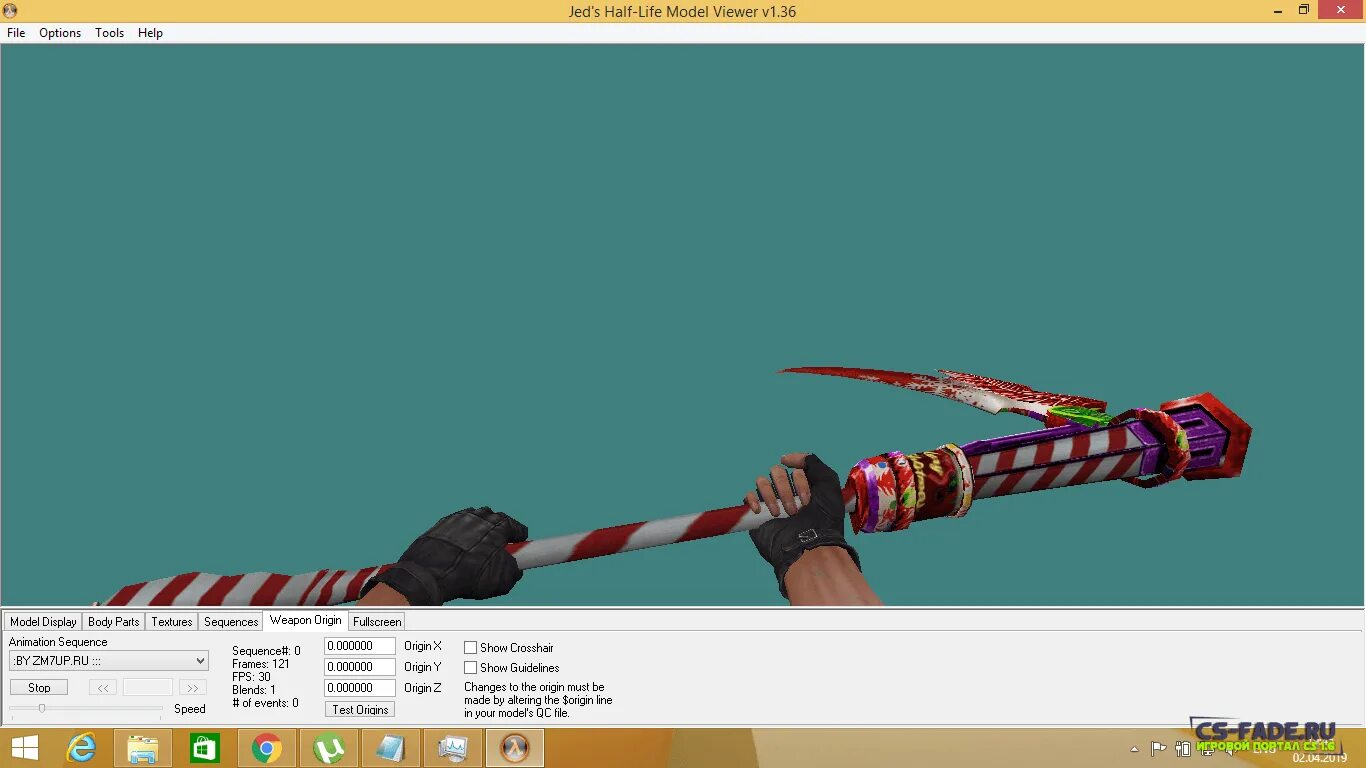Screen dimensions: 1366x768
Task: Click the 'Frames: 121' text
Action: click(261, 664)
